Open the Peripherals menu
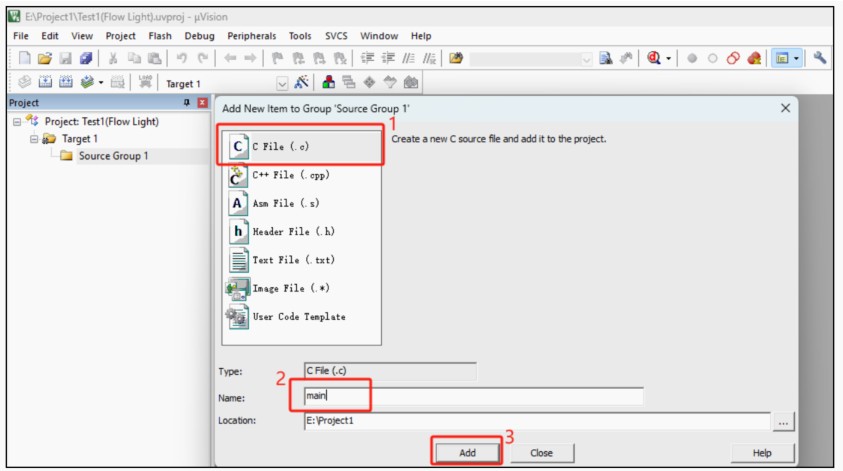This screenshot has height=471, width=843. [251, 36]
